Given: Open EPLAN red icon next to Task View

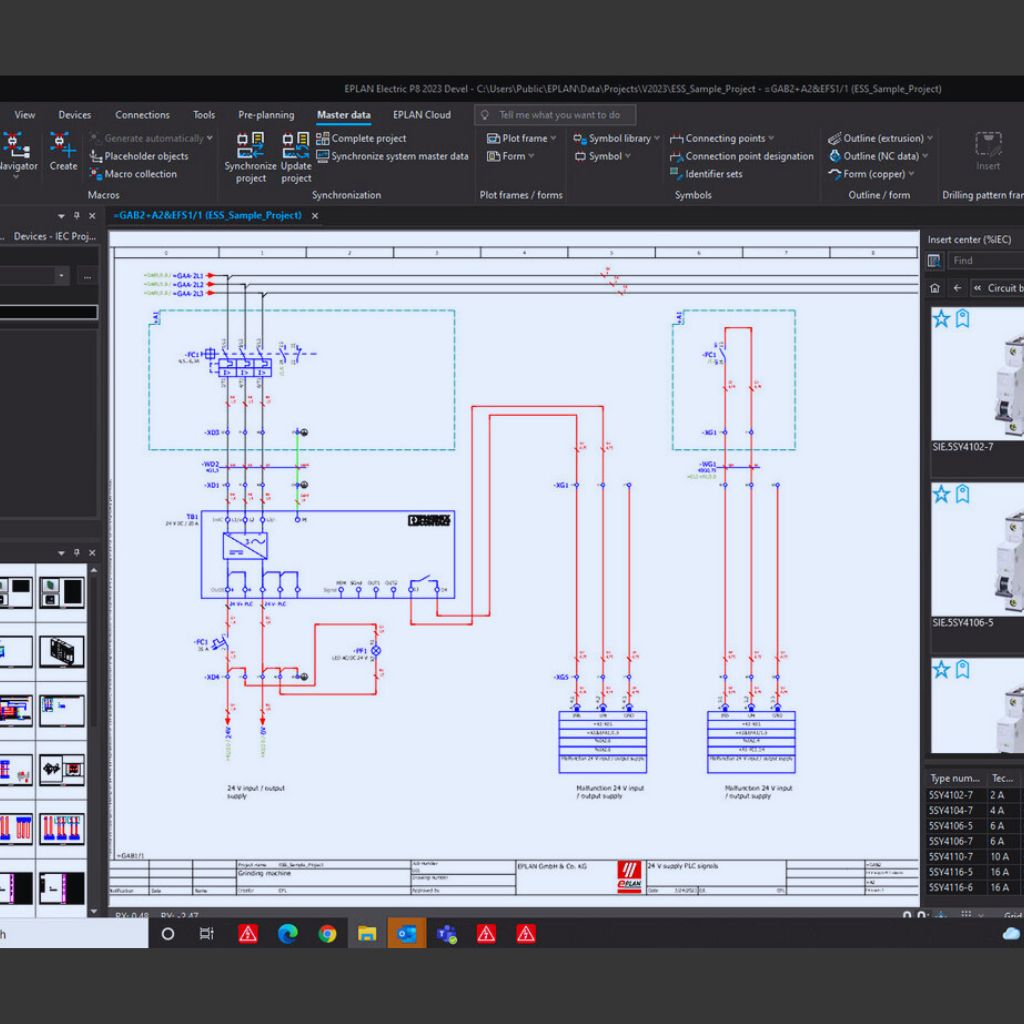Looking at the screenshot, I should [248, 934].
